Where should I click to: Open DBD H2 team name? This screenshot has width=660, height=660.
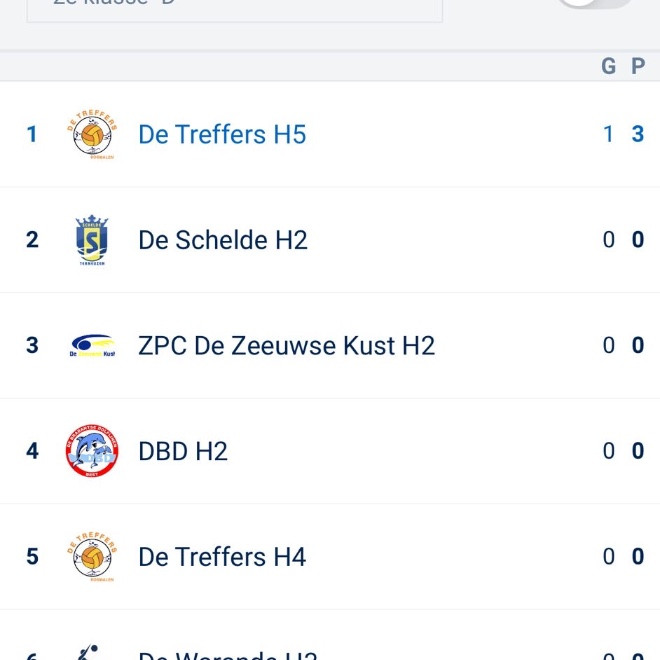(183, 451)
